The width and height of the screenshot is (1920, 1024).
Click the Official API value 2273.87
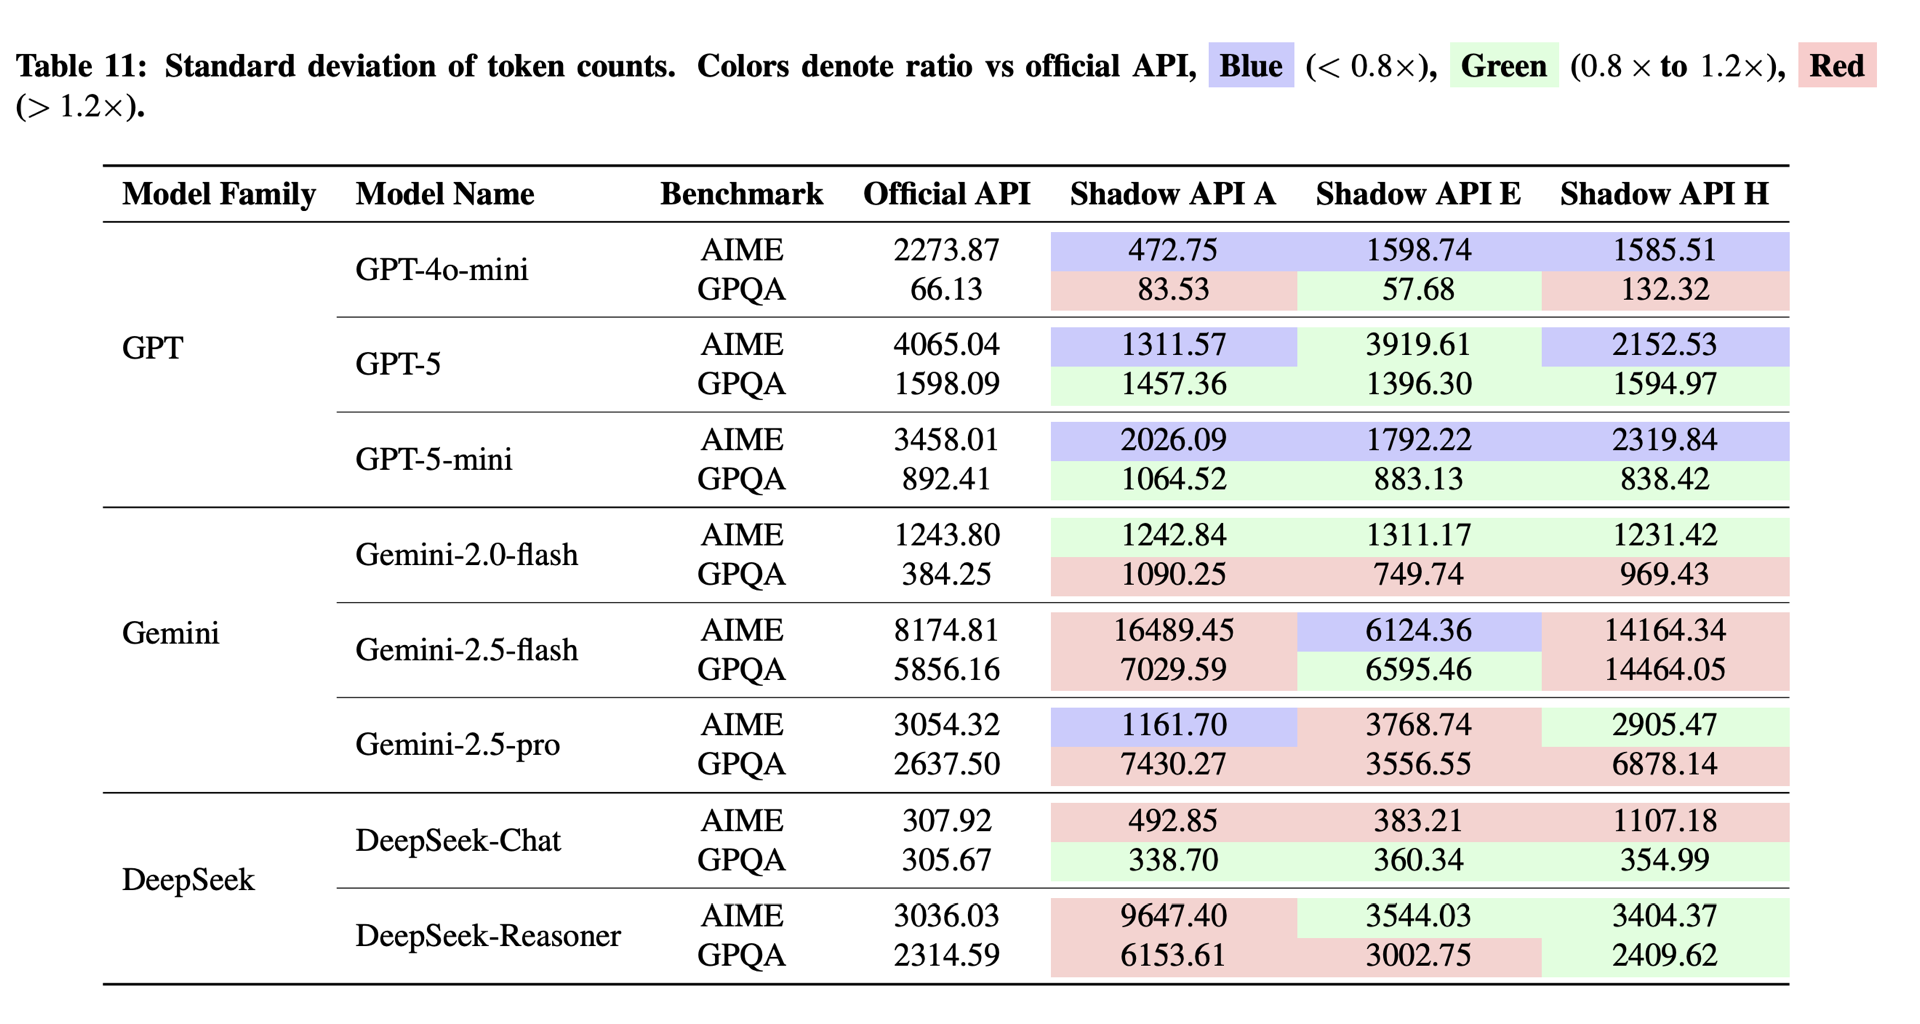[946, 250]
